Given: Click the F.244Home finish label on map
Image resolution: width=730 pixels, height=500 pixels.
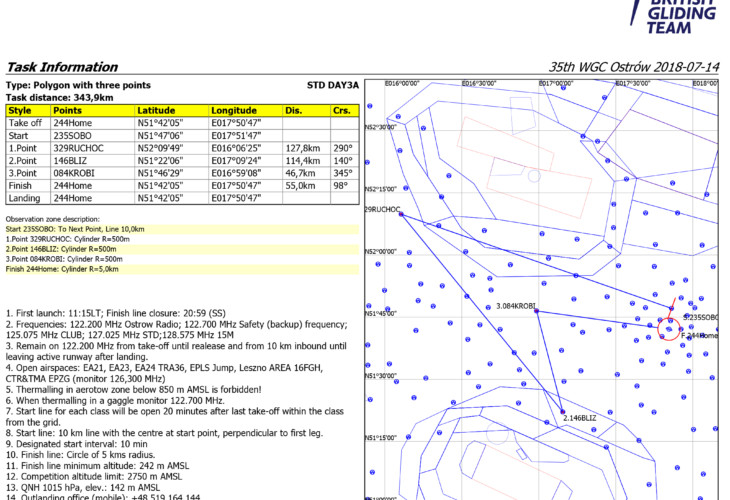Looking at the screenshot, I should [x=700, y=336].
